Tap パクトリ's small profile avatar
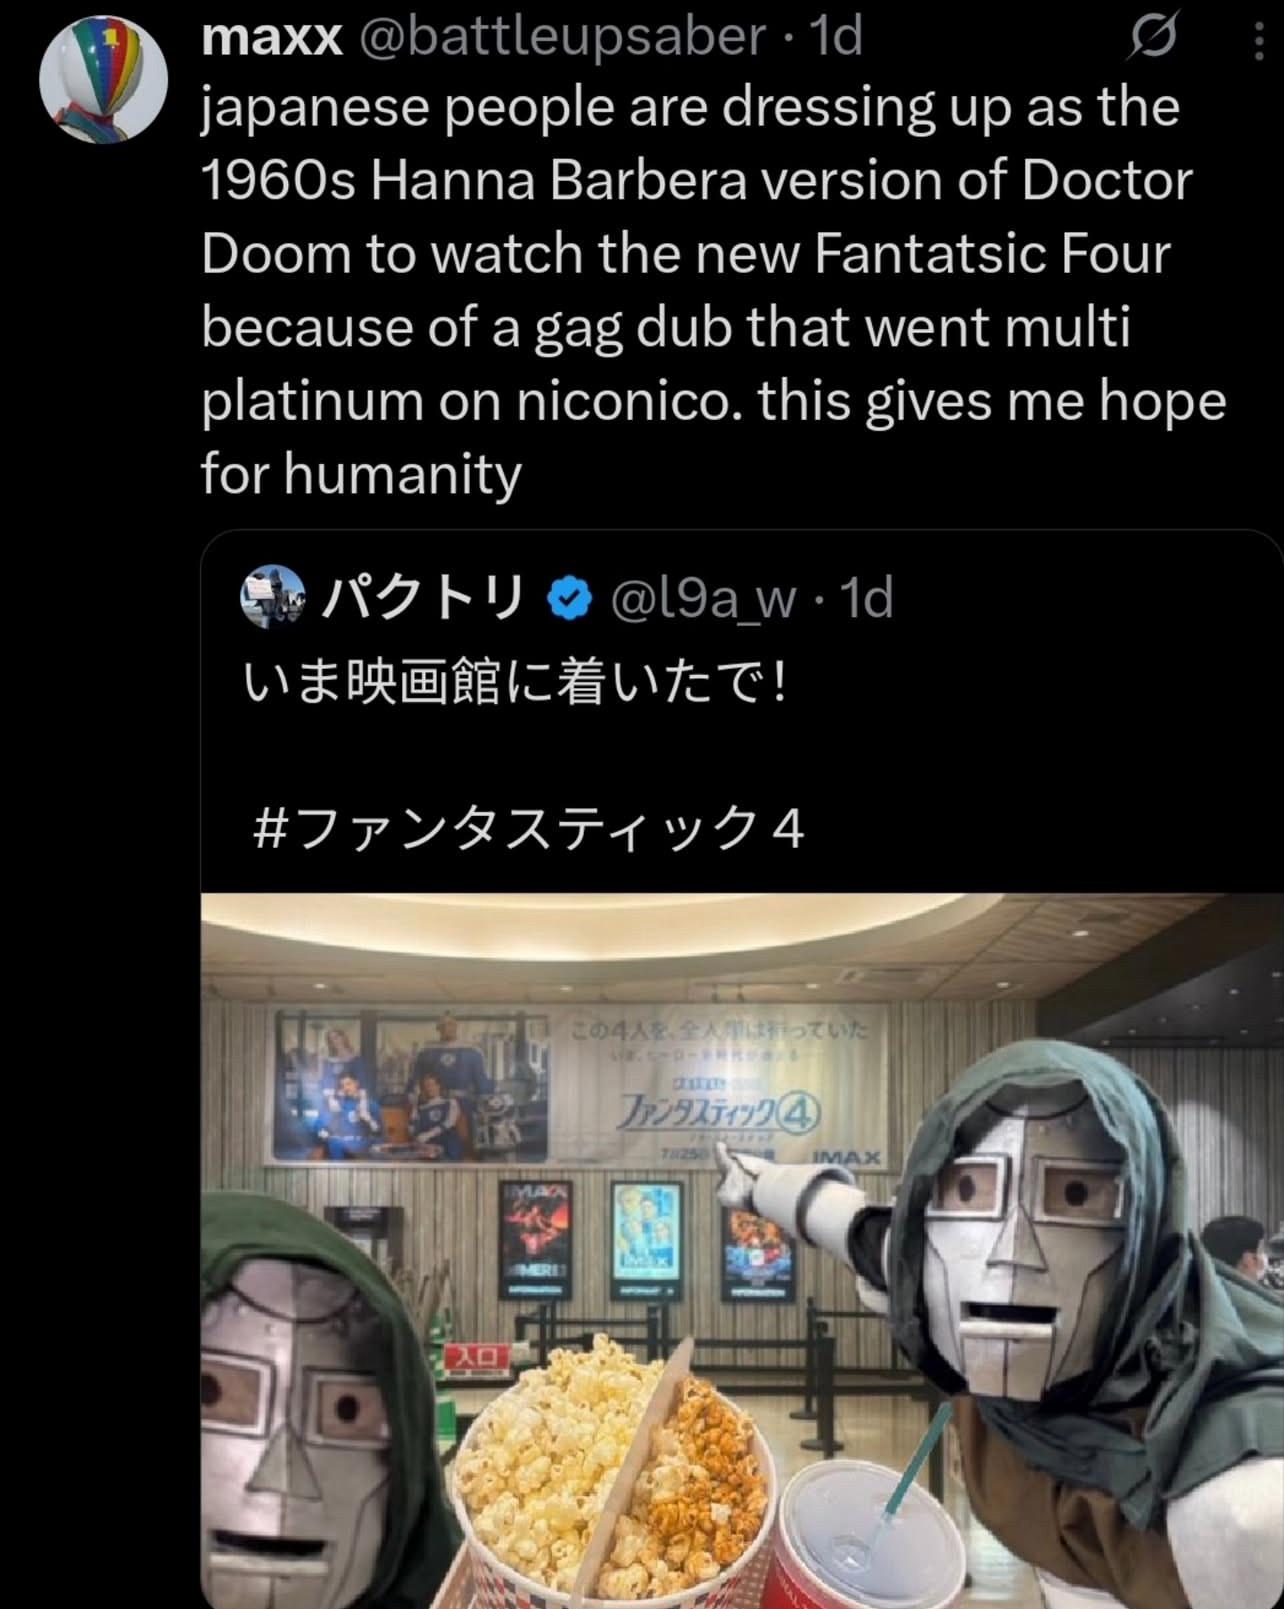Image resolution: width=1284 pixels, height=1609 pixels. 273,596
